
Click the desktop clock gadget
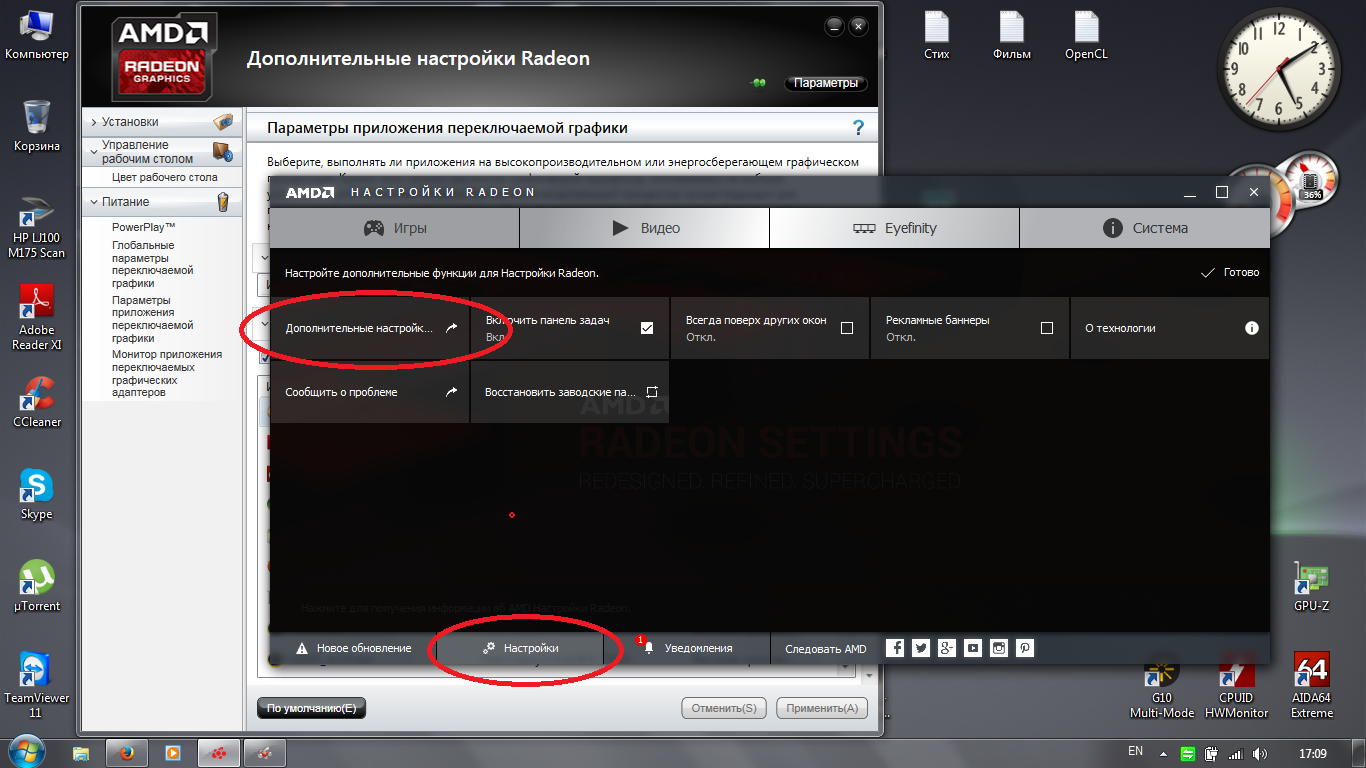point(1280,68)
